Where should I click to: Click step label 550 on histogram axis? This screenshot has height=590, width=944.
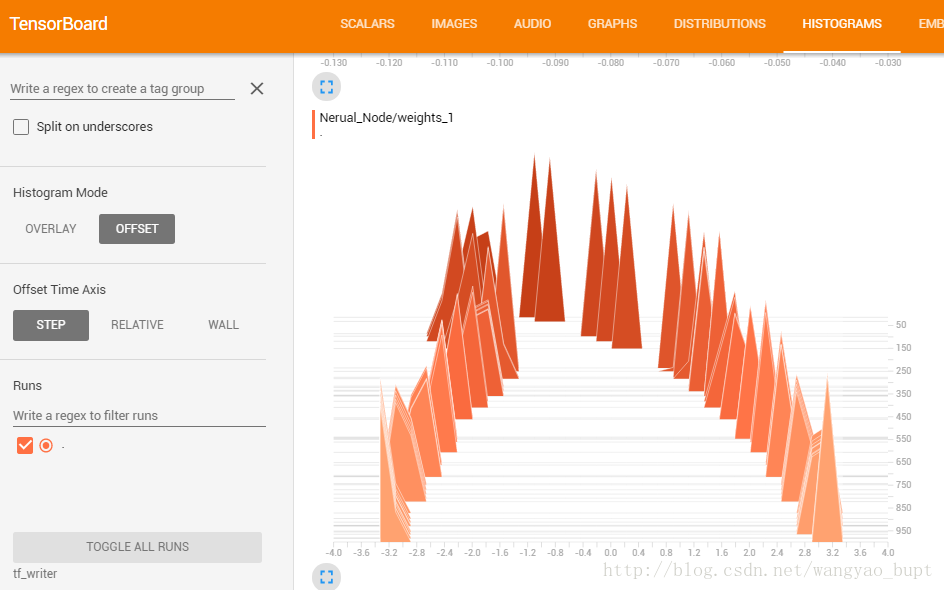coord(903,439)
